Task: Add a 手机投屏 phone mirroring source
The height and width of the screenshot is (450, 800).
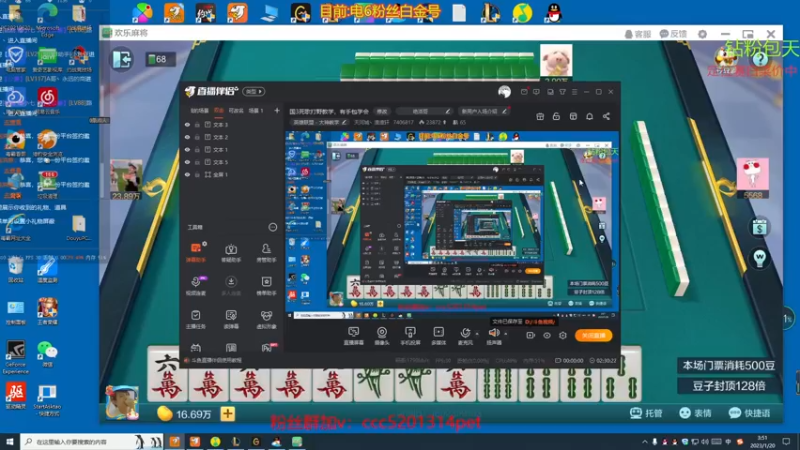Action: (410, 336)
